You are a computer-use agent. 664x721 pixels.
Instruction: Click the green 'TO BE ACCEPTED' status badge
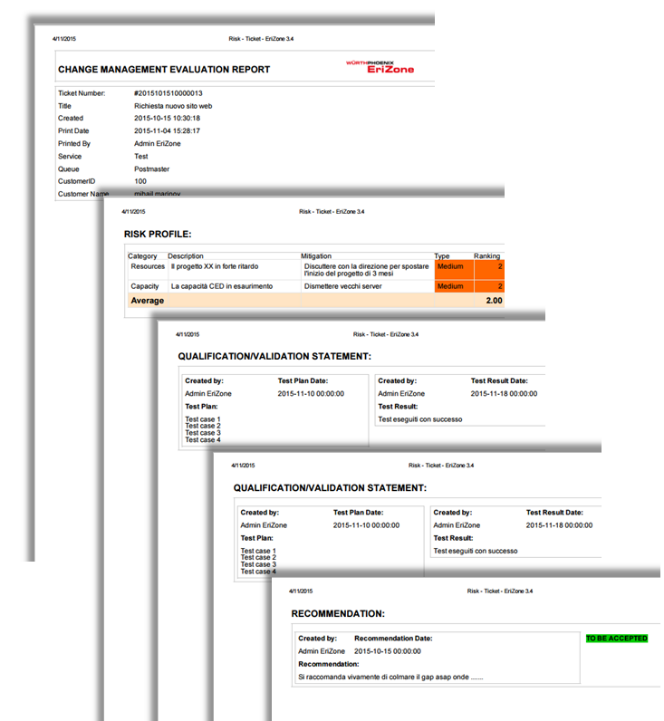pyautogui.click(x=617, y=639)
